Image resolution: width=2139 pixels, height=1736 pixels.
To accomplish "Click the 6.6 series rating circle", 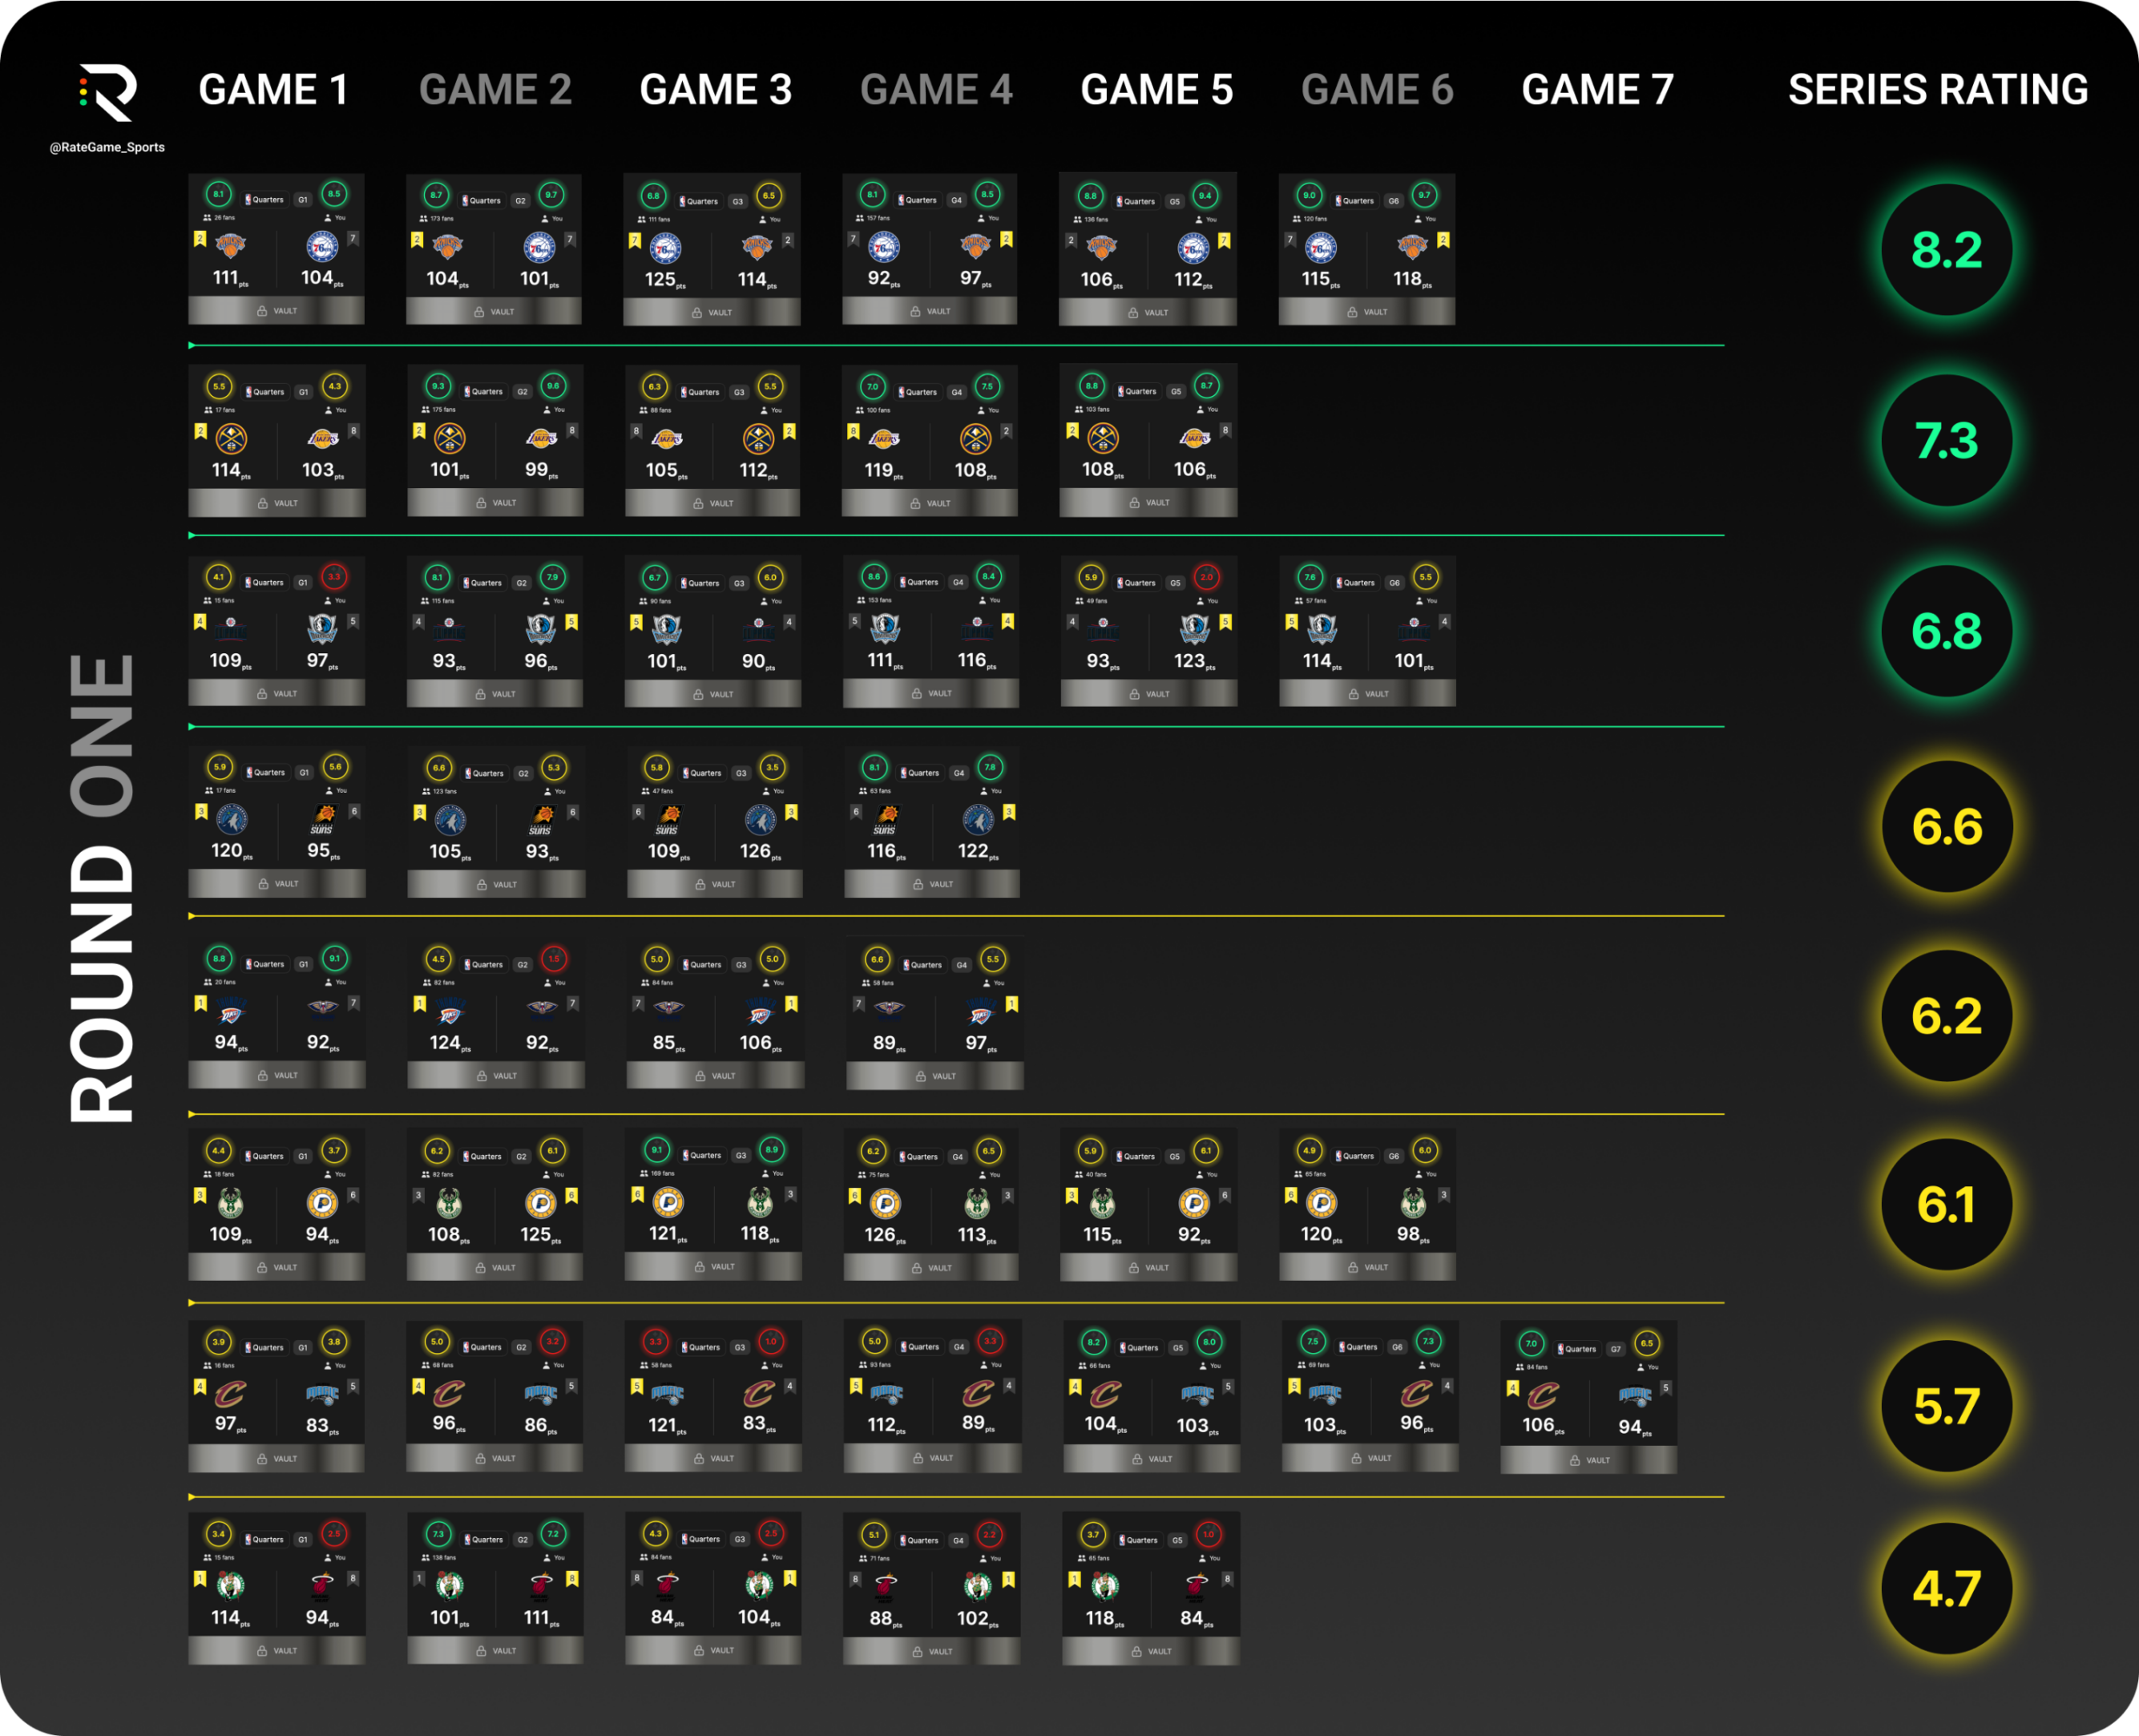I will pyautogui.click(x=1946, y=827).
